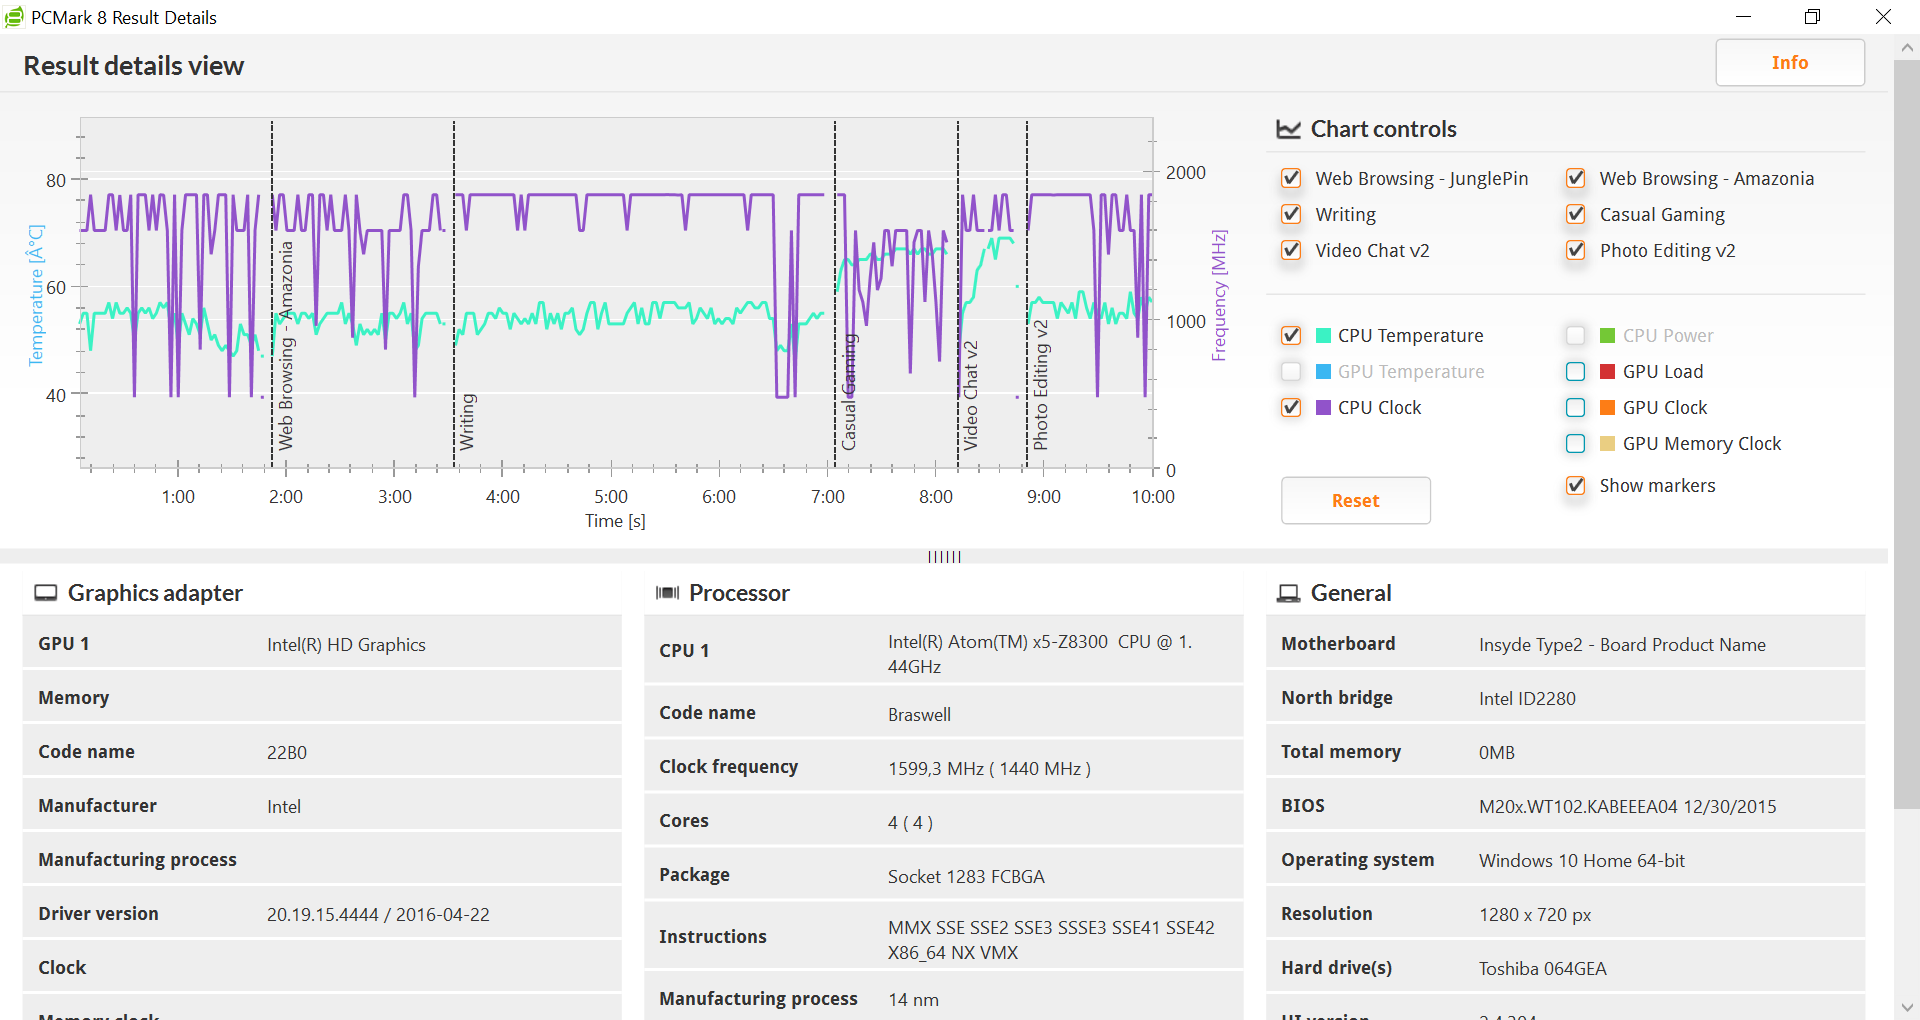Disable the Show markers checkbox
This screenshot has width=1920, height=1020.
(1575, 486)
